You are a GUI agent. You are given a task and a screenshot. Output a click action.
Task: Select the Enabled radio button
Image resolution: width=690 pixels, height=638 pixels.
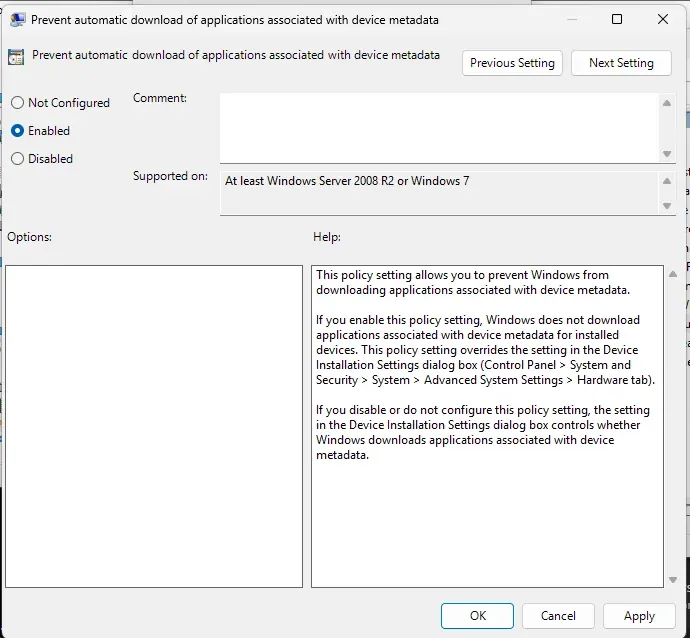pyautogui.click(x=18, y=131)
